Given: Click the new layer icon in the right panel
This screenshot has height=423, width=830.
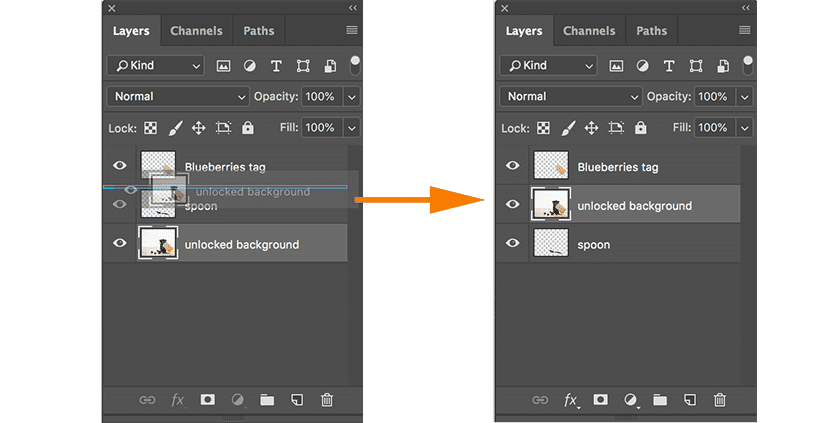Looking at the screenshot, I should [689, 400].
